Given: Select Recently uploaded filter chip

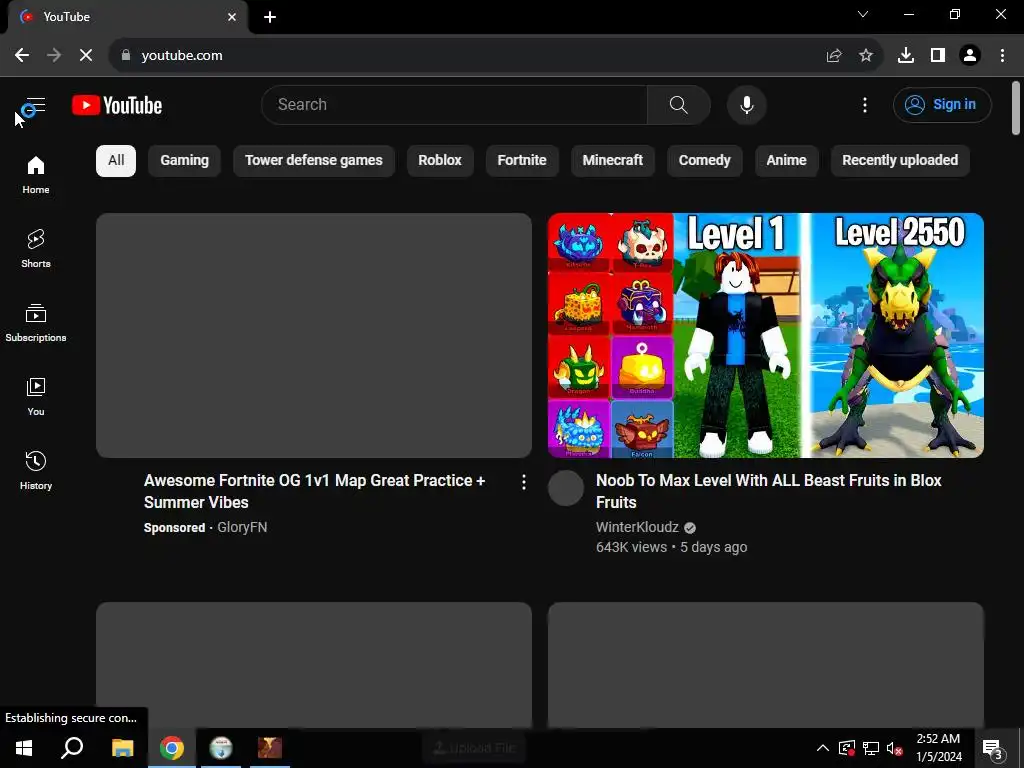Looking at the screenshot, I should coord(900,161).
